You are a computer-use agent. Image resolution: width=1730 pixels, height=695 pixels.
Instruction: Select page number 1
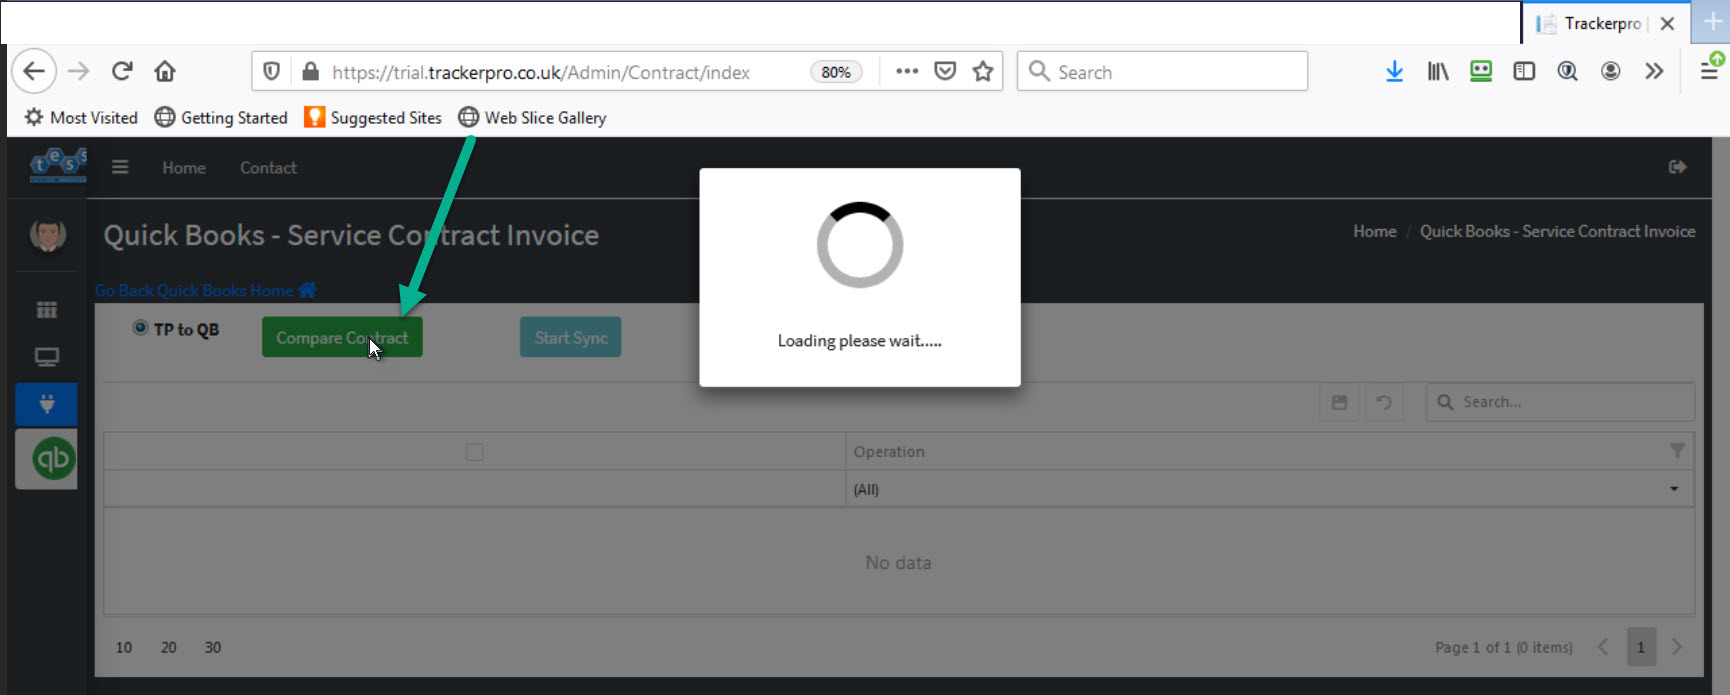click(1641, 647)
